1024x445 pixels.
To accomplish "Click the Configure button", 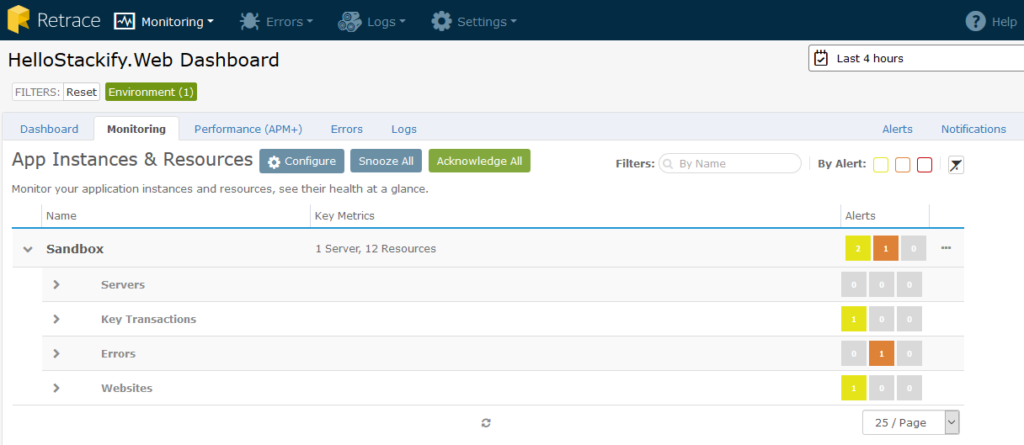I will click(302, 161).
